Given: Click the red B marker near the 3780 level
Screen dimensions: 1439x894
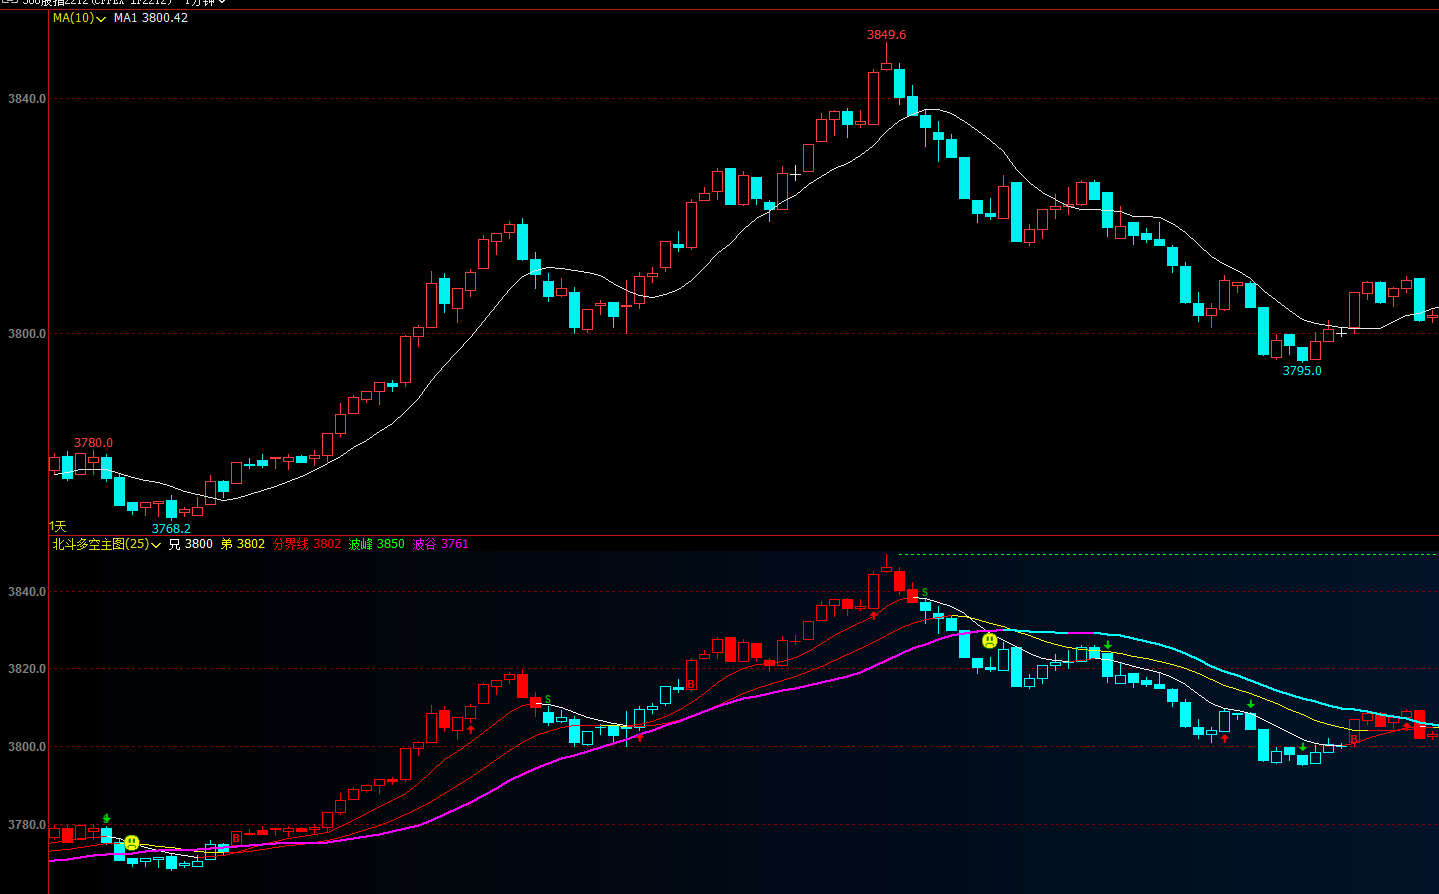Looking at the screenshot, I should [236, 838].
